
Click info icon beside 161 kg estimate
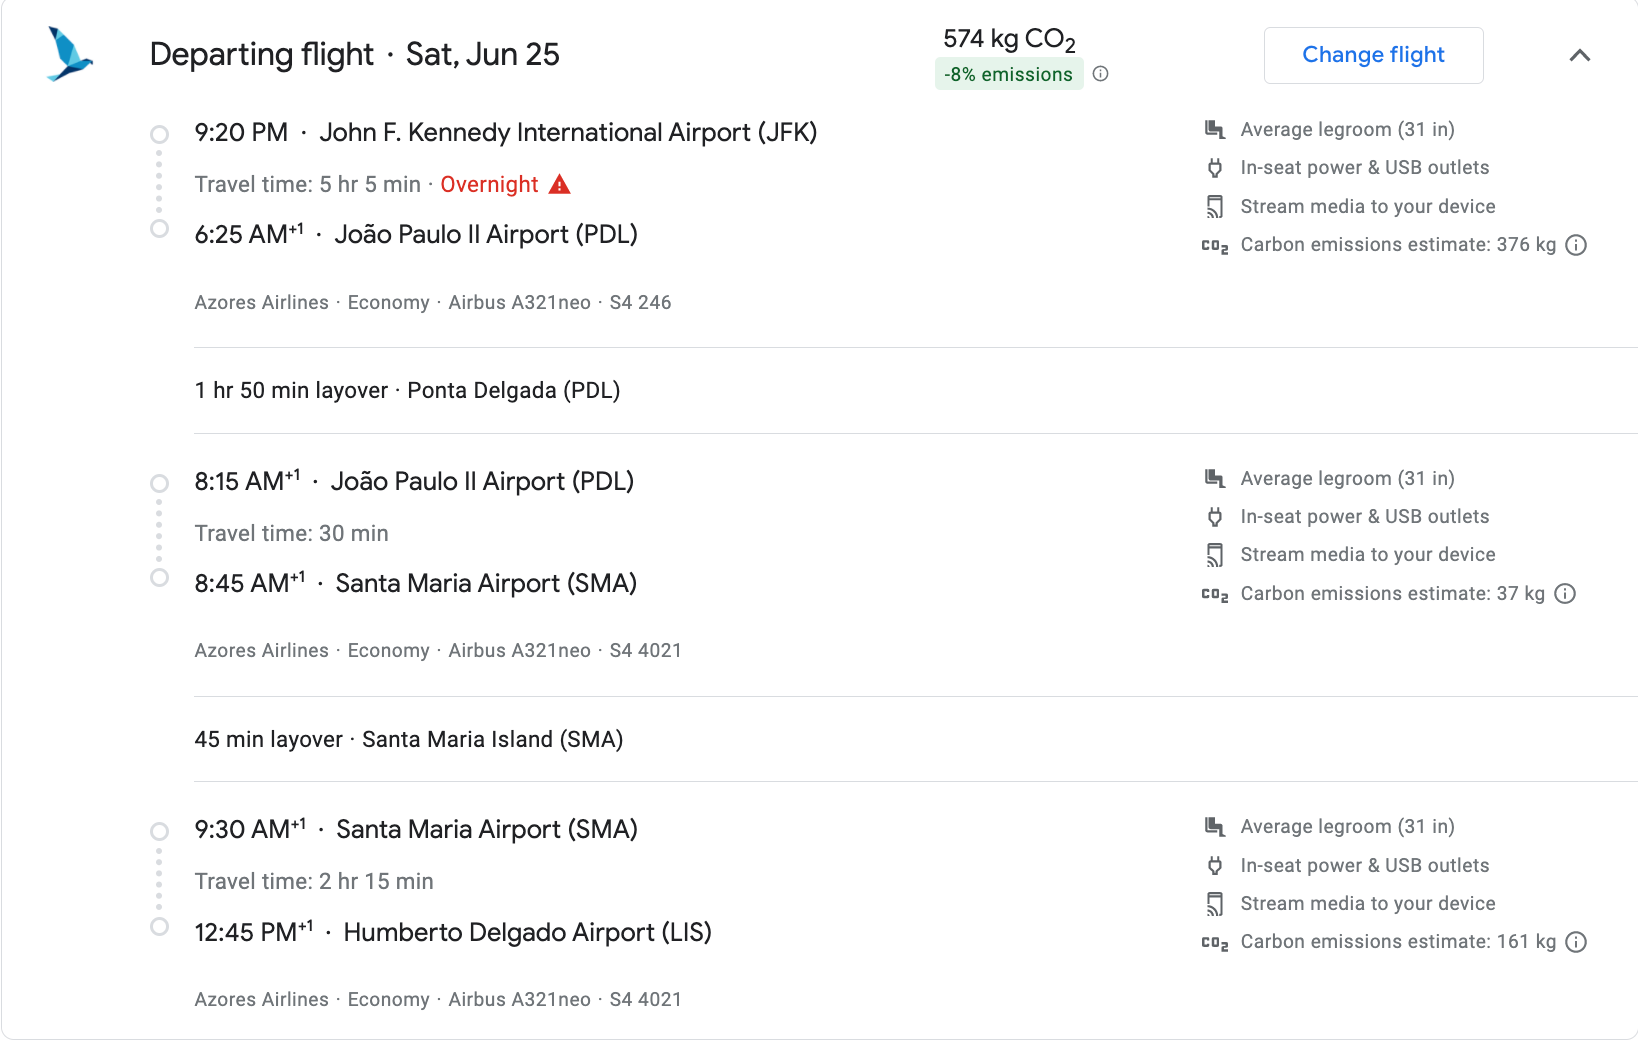(x=1576, y=942)
